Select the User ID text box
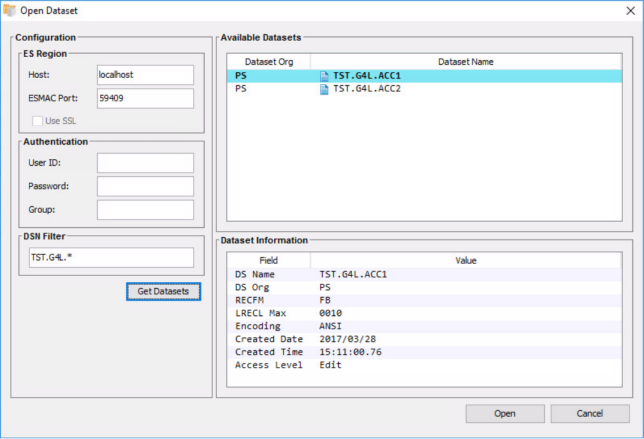 click(145, 162)
